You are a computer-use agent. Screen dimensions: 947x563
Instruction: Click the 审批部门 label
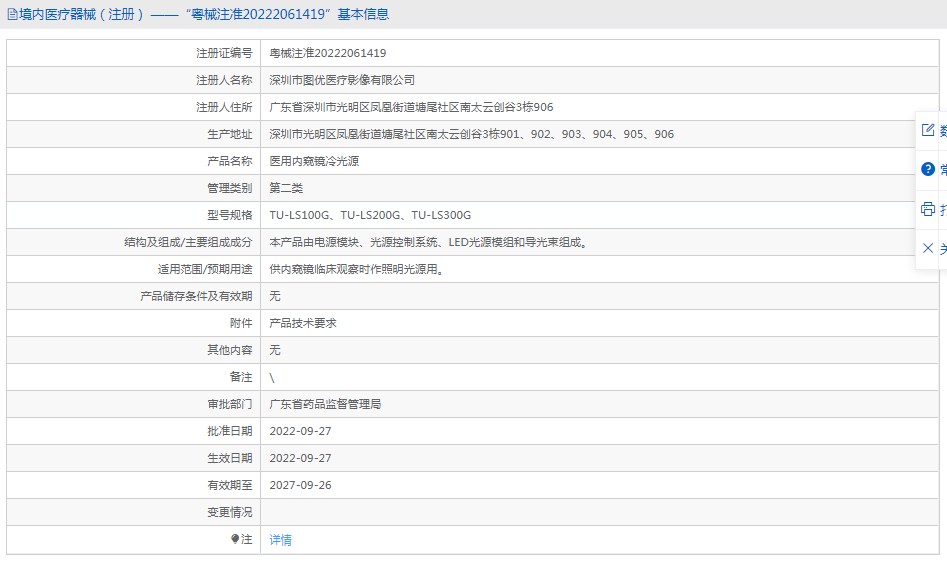click(230, 404)
